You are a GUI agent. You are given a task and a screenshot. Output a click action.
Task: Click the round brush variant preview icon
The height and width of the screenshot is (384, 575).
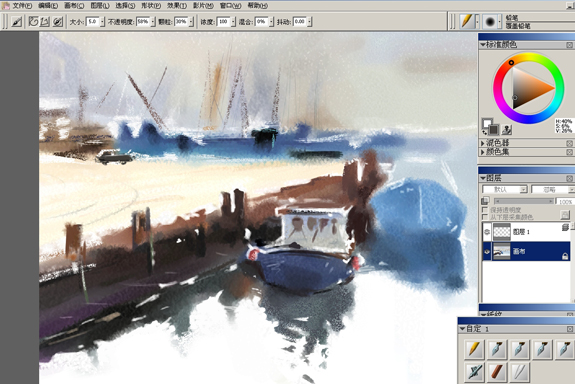pos(490,22)
